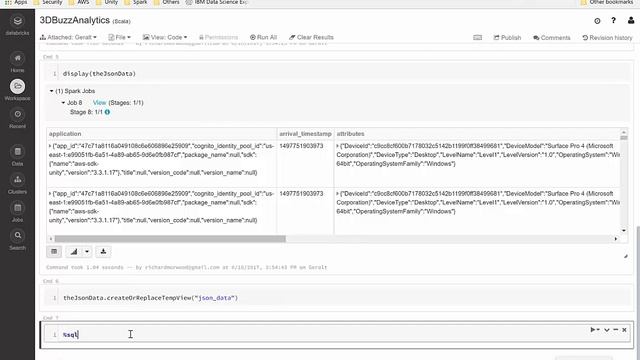Click the notebook page vertical scrollbar

pyautogui.click(x=638, y=292)
